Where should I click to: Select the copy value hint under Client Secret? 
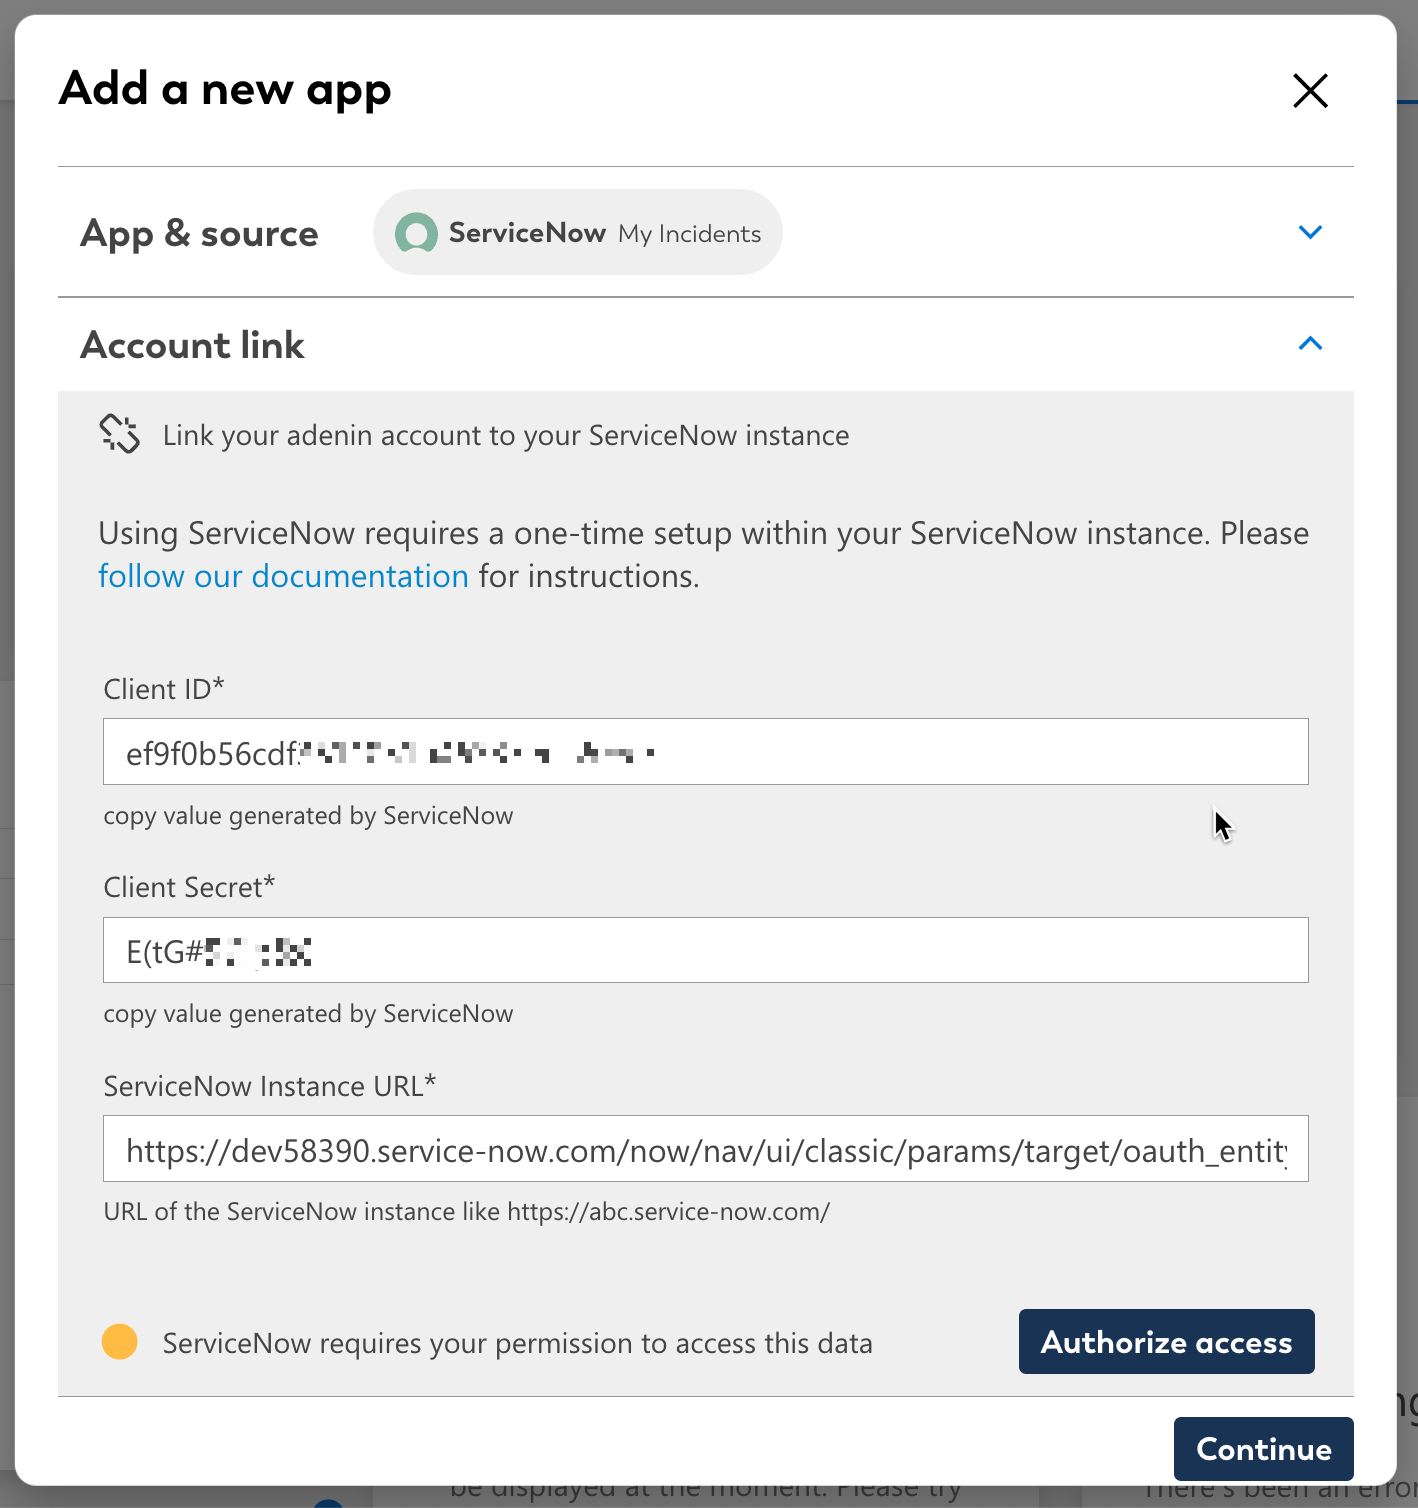tap(308, 1013)
